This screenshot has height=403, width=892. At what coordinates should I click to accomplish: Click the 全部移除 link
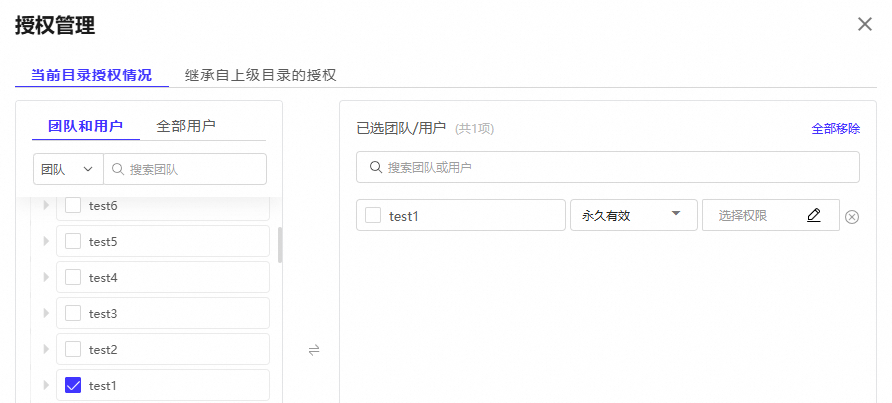point(836,129)
